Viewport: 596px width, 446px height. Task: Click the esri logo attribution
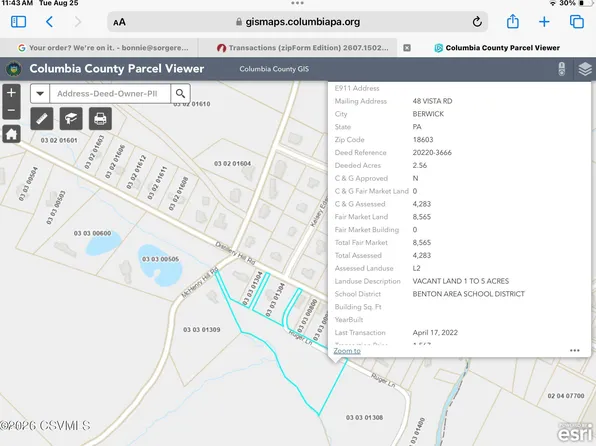[x=575, y=432]
